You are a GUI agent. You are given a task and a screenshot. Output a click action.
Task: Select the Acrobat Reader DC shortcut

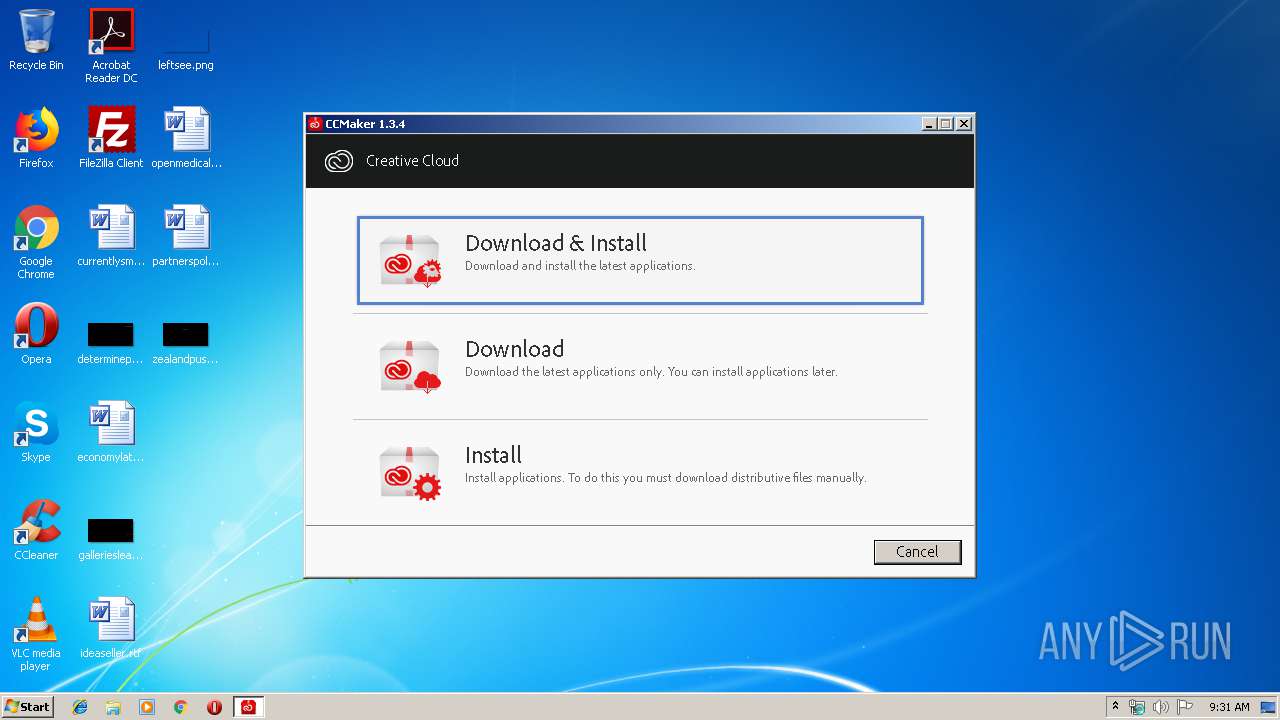coord(111,46)
